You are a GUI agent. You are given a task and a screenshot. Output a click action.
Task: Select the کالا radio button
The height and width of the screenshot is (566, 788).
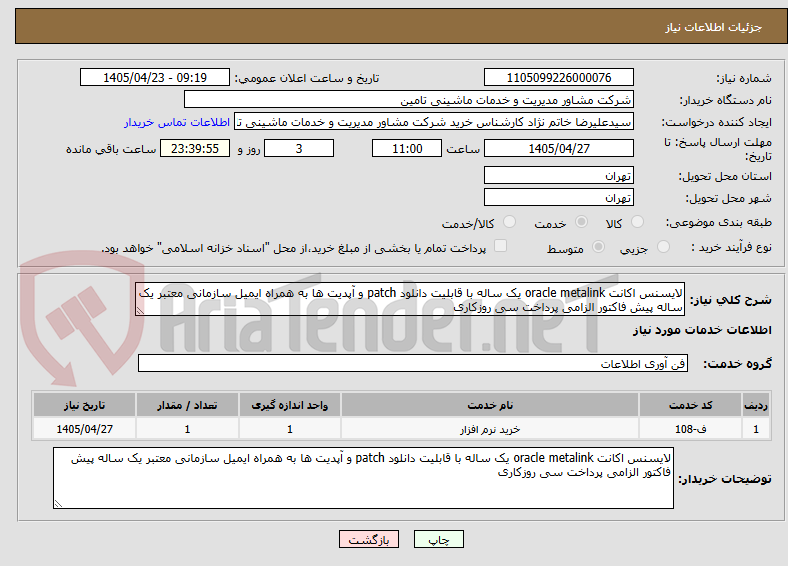(x=637, y=222)
